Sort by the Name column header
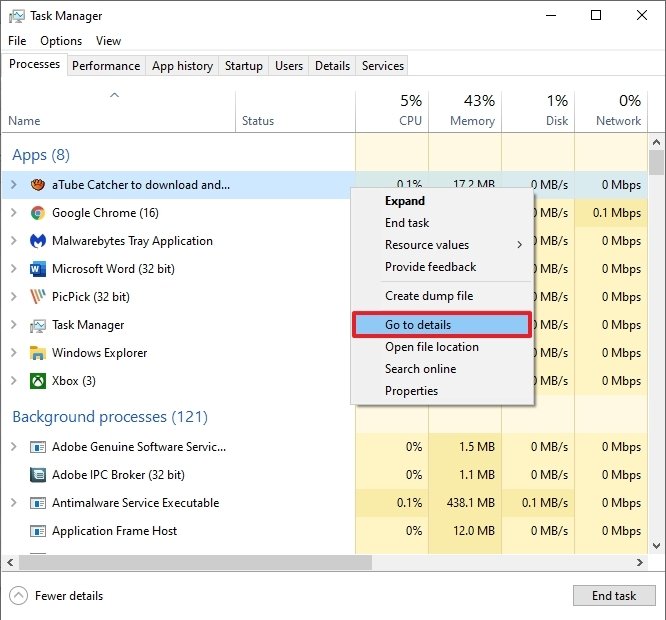 coord(119,112)
